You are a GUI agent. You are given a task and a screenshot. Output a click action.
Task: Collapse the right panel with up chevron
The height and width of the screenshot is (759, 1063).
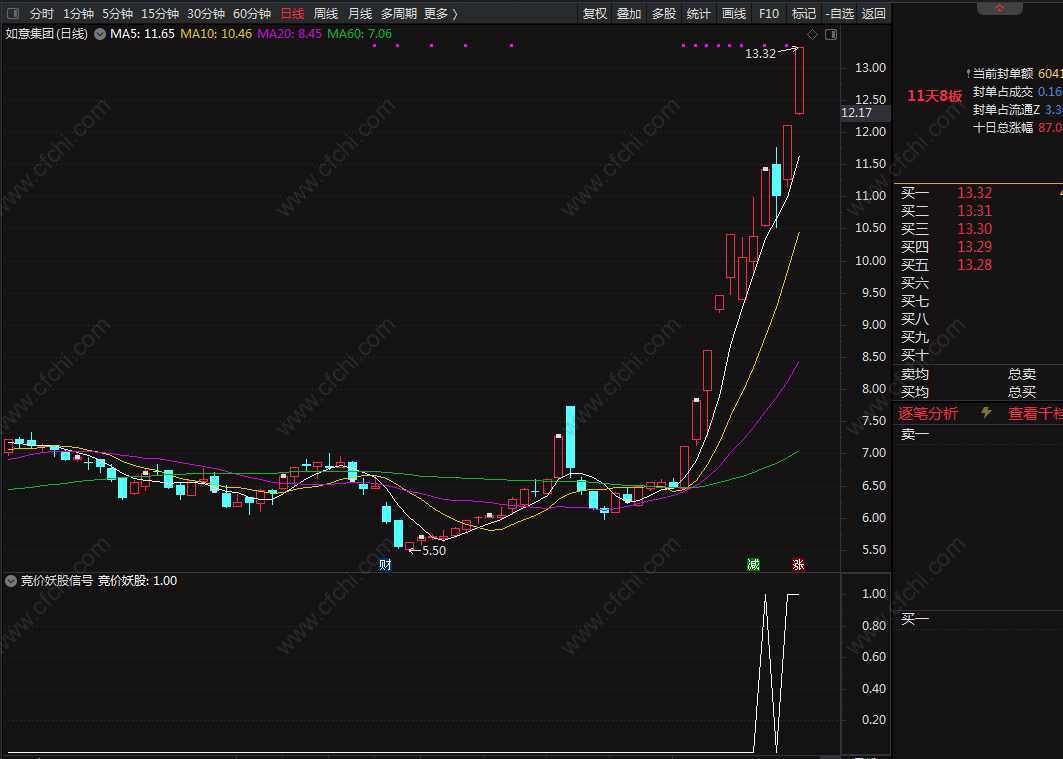click(x=999, y=8)
